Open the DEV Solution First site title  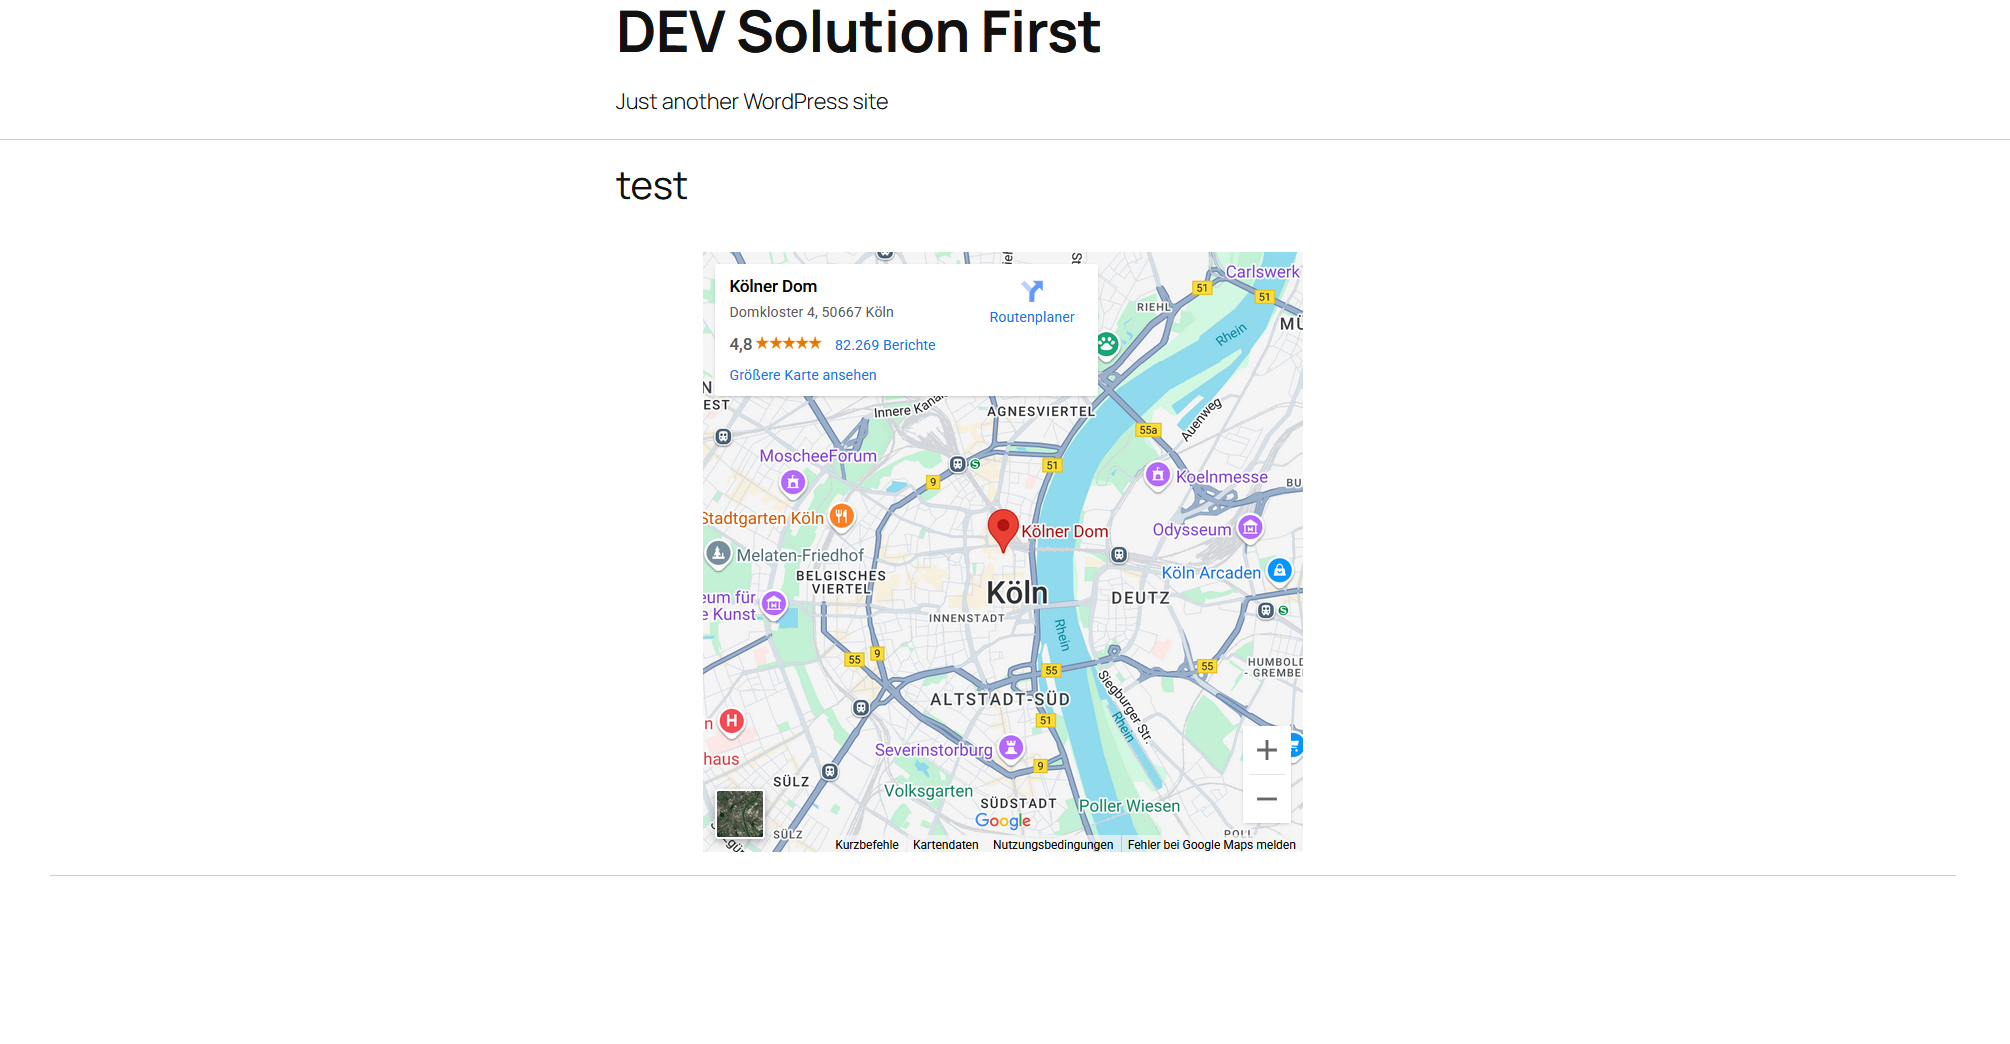[858, 32]
